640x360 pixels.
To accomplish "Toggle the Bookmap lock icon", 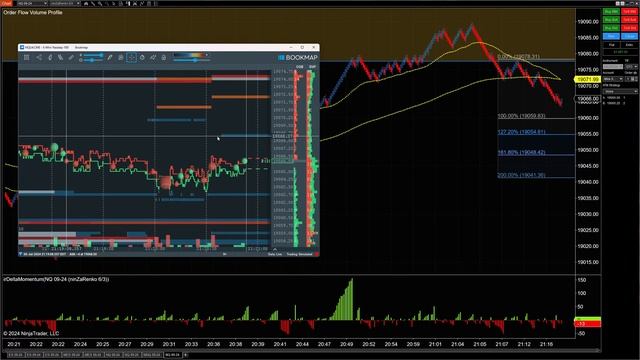I will [164, 58].
